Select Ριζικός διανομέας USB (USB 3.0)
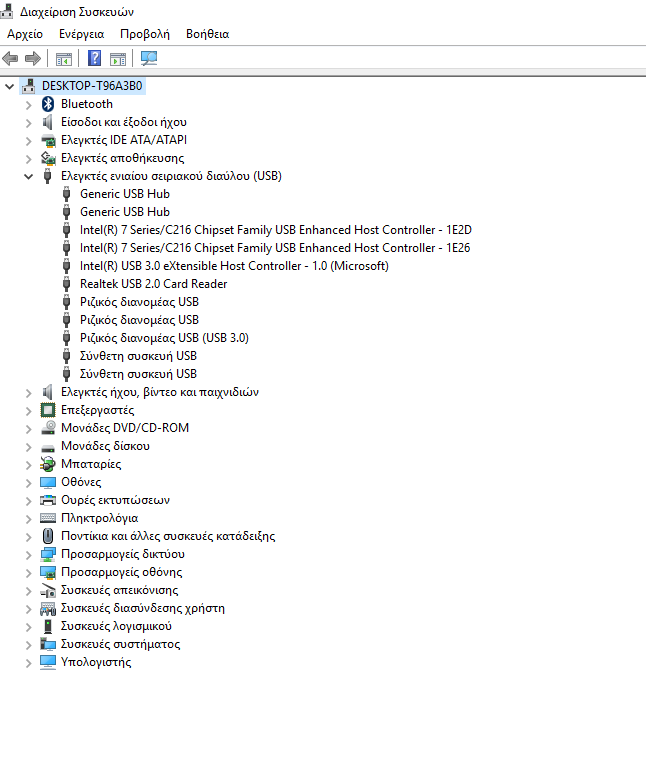 (x=164, y=338)
